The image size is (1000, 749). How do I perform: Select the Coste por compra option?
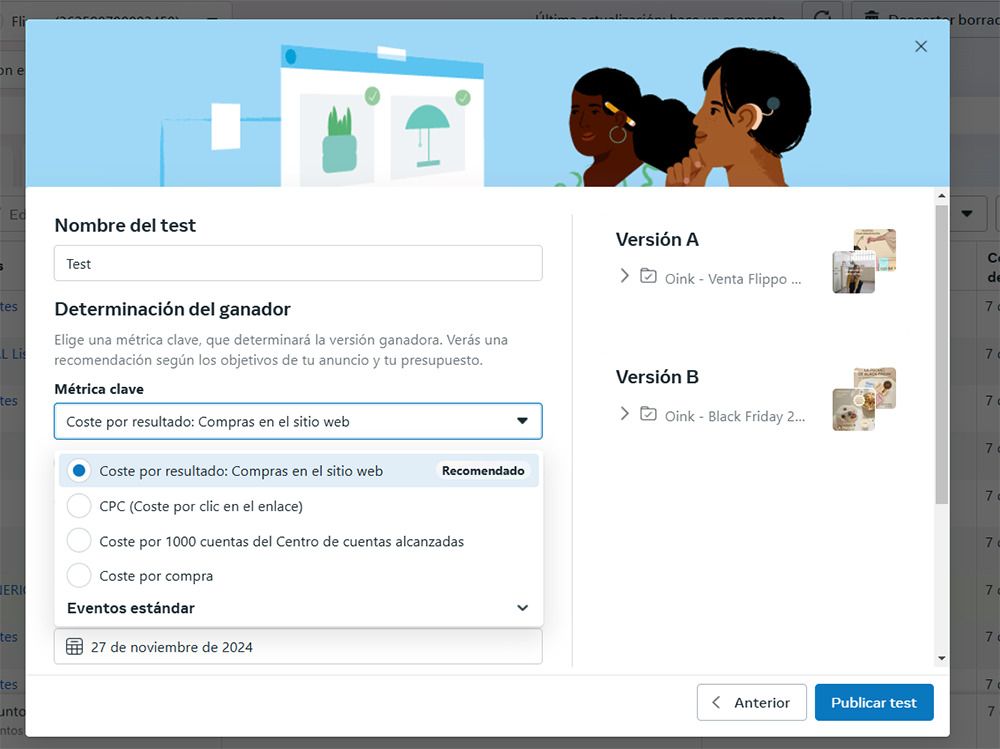[79, 576]
